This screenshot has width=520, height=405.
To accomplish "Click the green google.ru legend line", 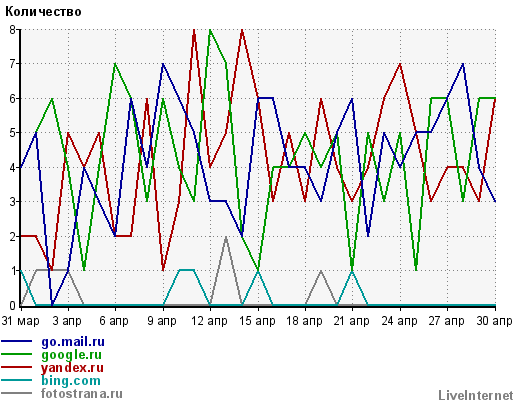I will click(x=17, y=354).
